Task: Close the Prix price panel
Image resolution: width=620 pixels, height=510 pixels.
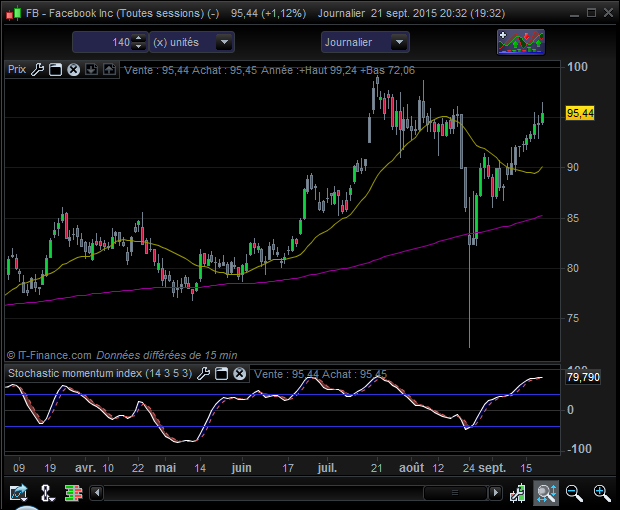Action: coord(73,70)
